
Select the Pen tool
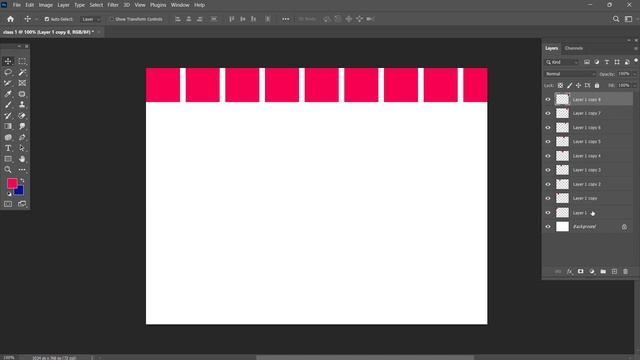(x=22, y=137)
